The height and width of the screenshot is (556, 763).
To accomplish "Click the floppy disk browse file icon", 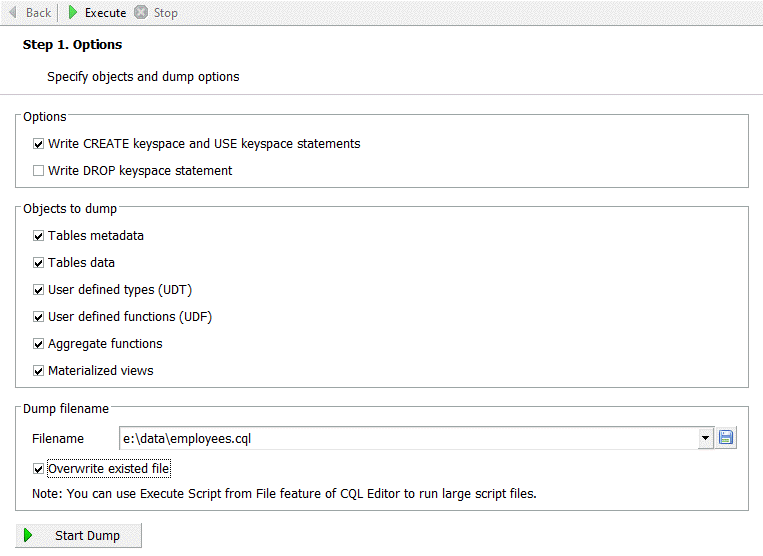I will 726,438.
